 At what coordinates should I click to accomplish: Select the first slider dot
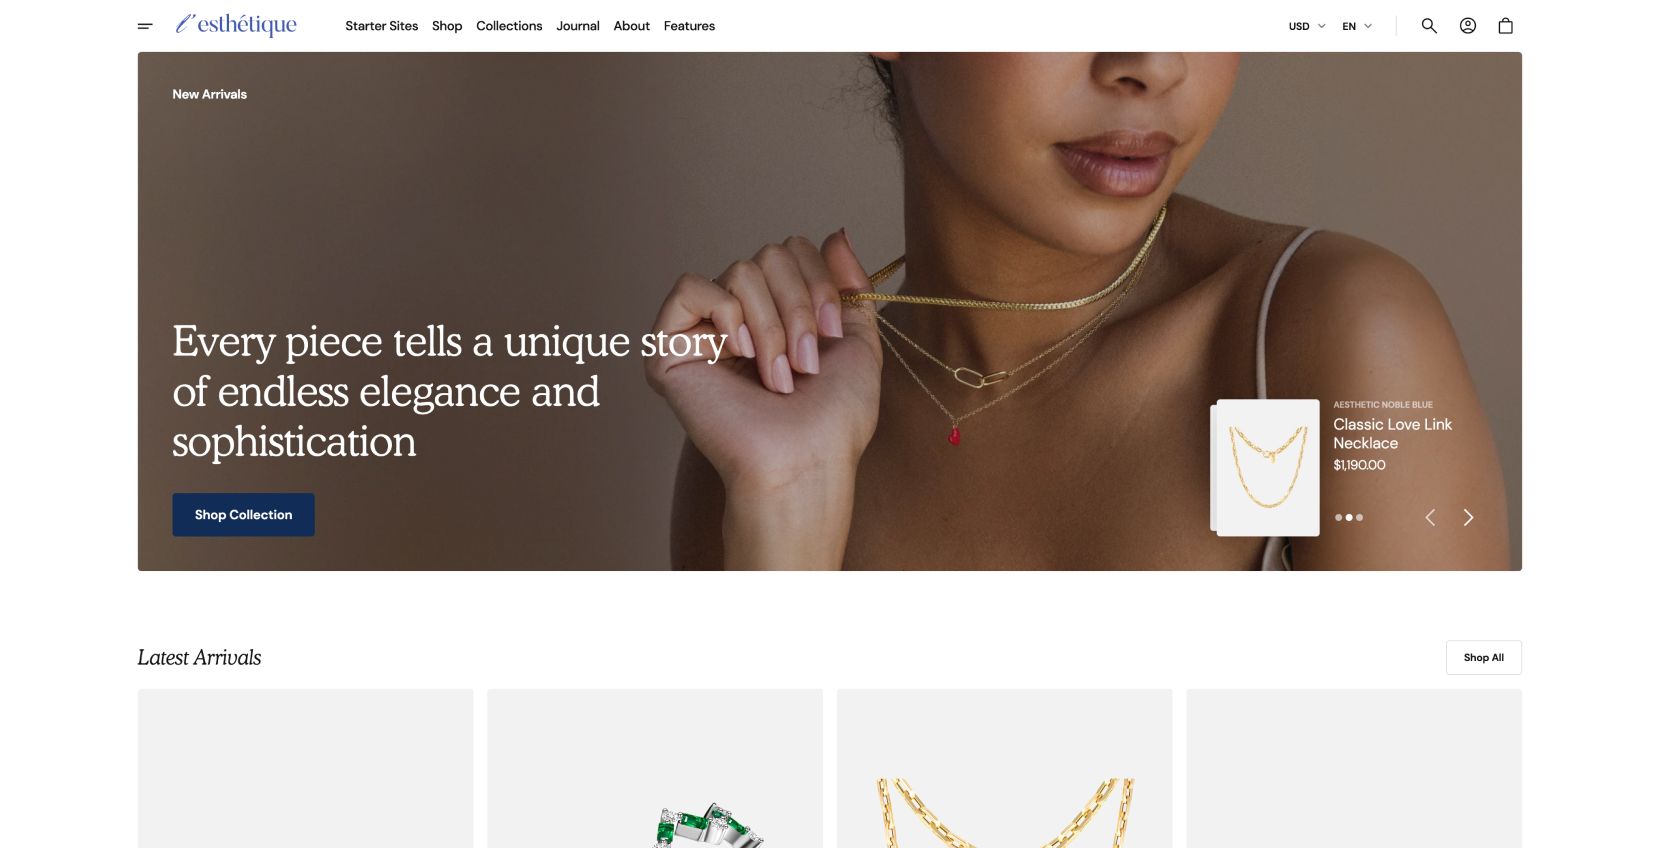point(1339,517)
